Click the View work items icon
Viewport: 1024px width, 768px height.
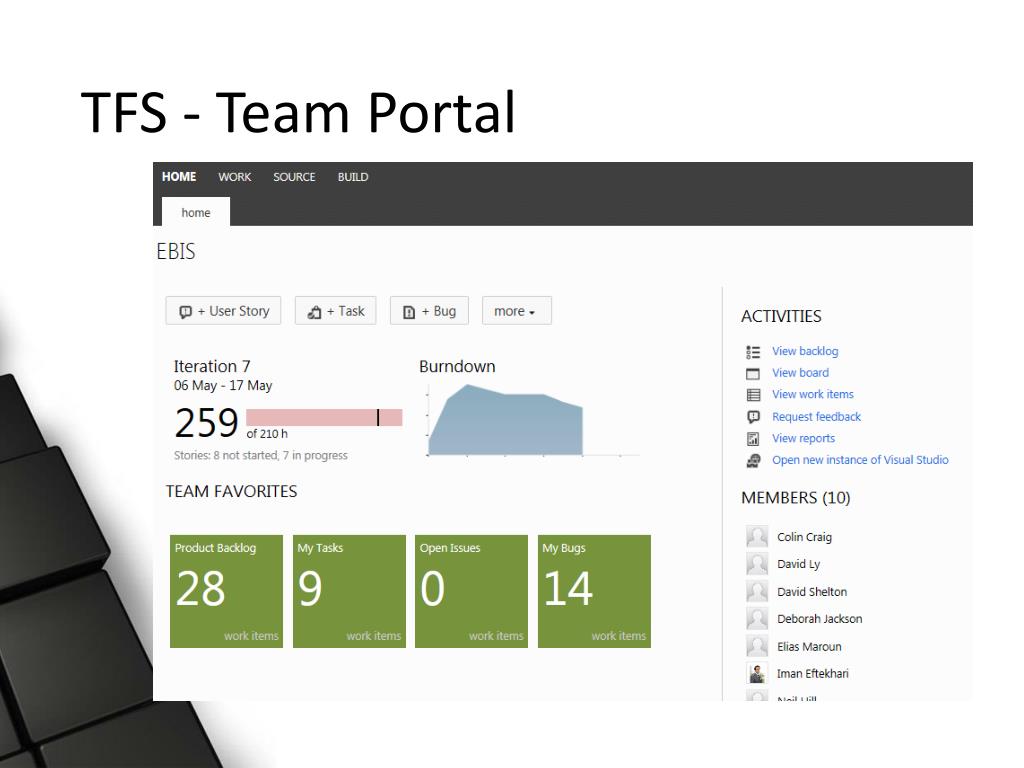coord(753,395)
